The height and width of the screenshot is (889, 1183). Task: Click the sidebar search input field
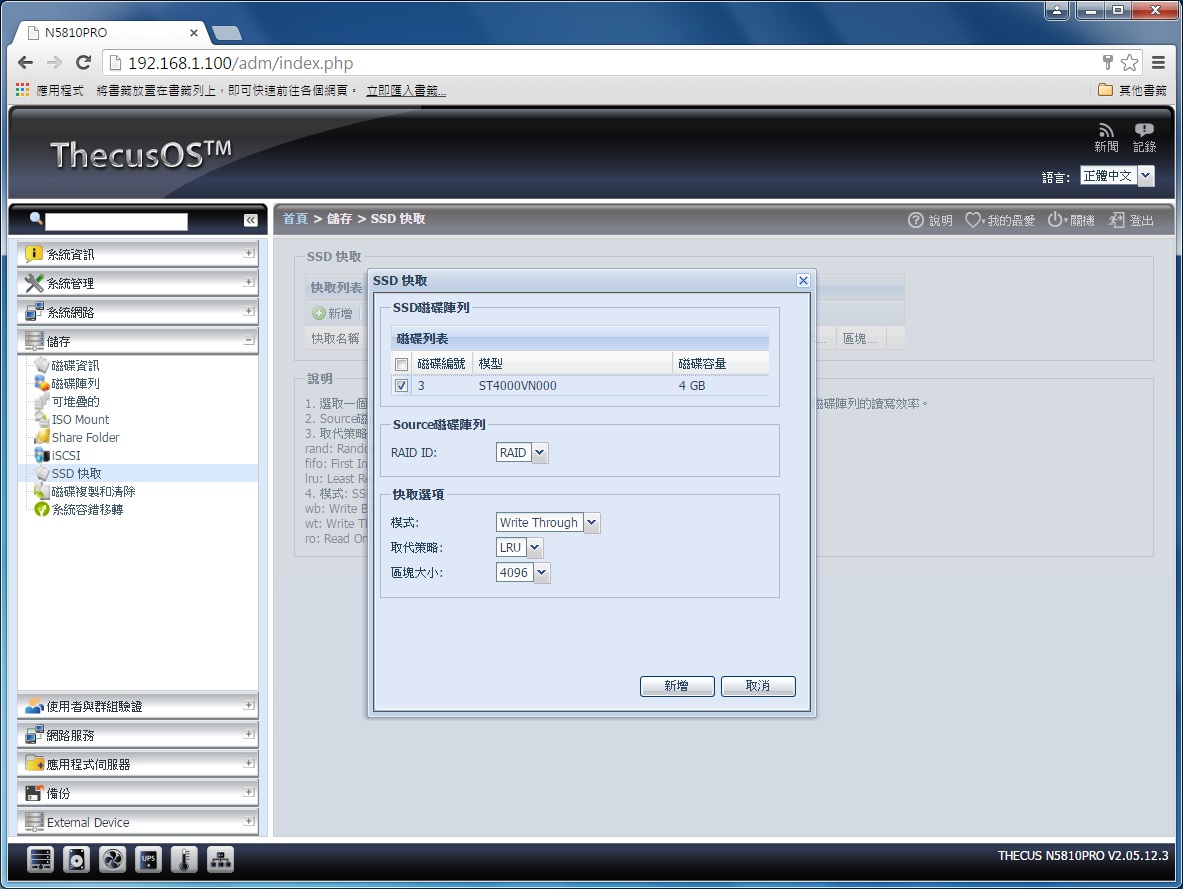click(116, 221)
